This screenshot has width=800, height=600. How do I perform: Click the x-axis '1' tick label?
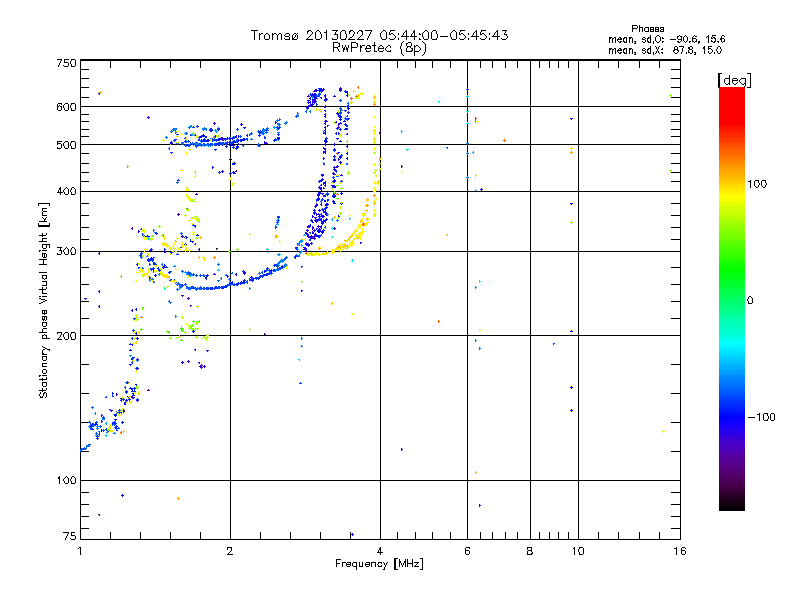pos(80,551)
